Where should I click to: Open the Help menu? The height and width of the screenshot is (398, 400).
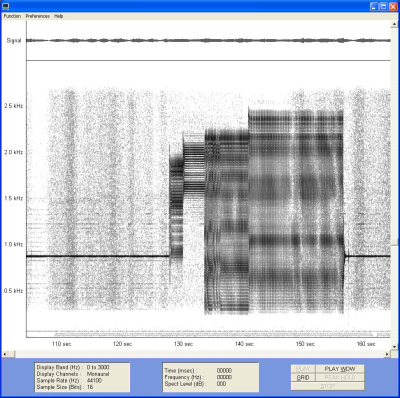point(59,16)
